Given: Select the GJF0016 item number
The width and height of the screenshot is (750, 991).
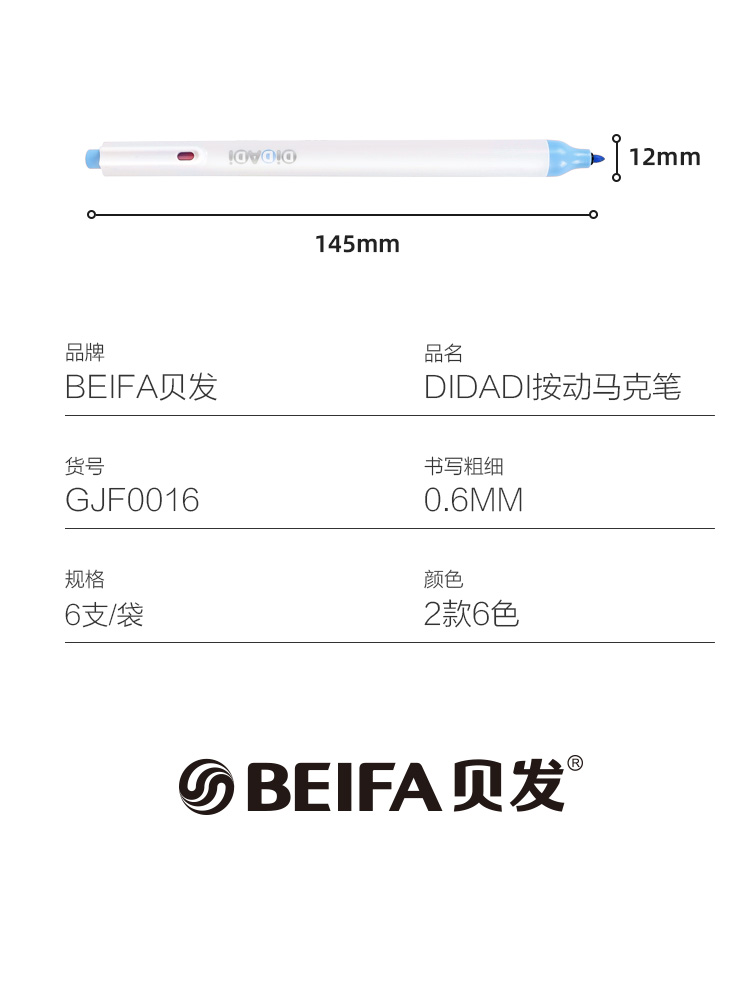Looking at the screenshot, I should coord(132,500).
